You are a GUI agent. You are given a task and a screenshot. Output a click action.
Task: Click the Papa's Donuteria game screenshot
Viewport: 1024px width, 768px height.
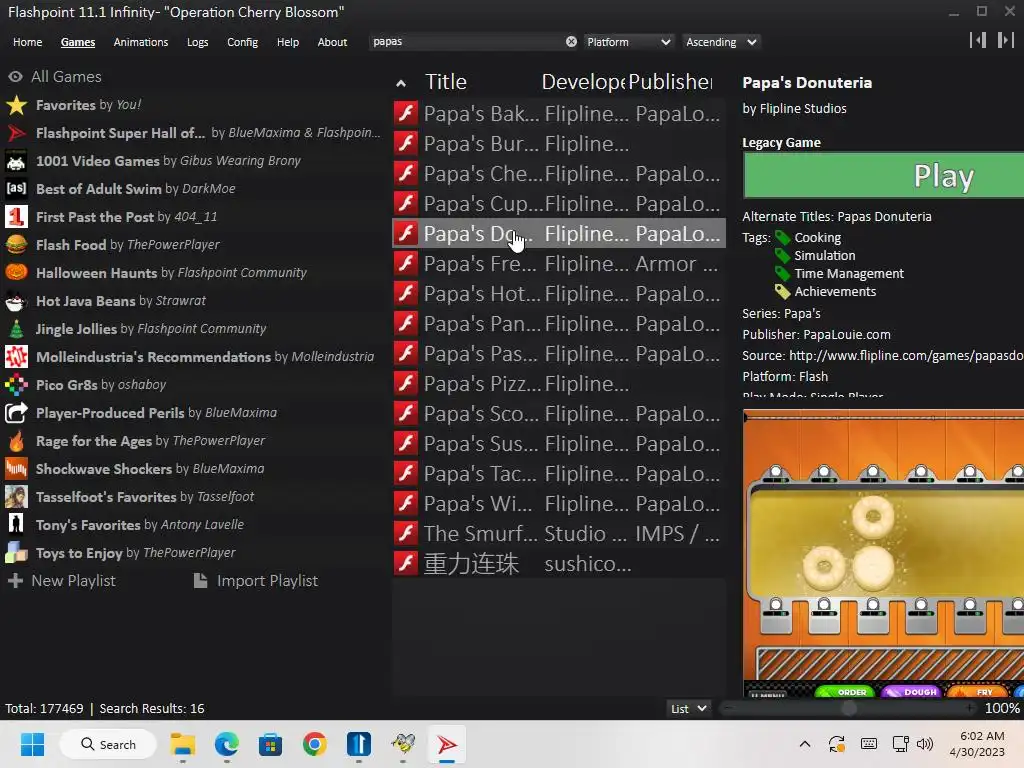point(883,554)
